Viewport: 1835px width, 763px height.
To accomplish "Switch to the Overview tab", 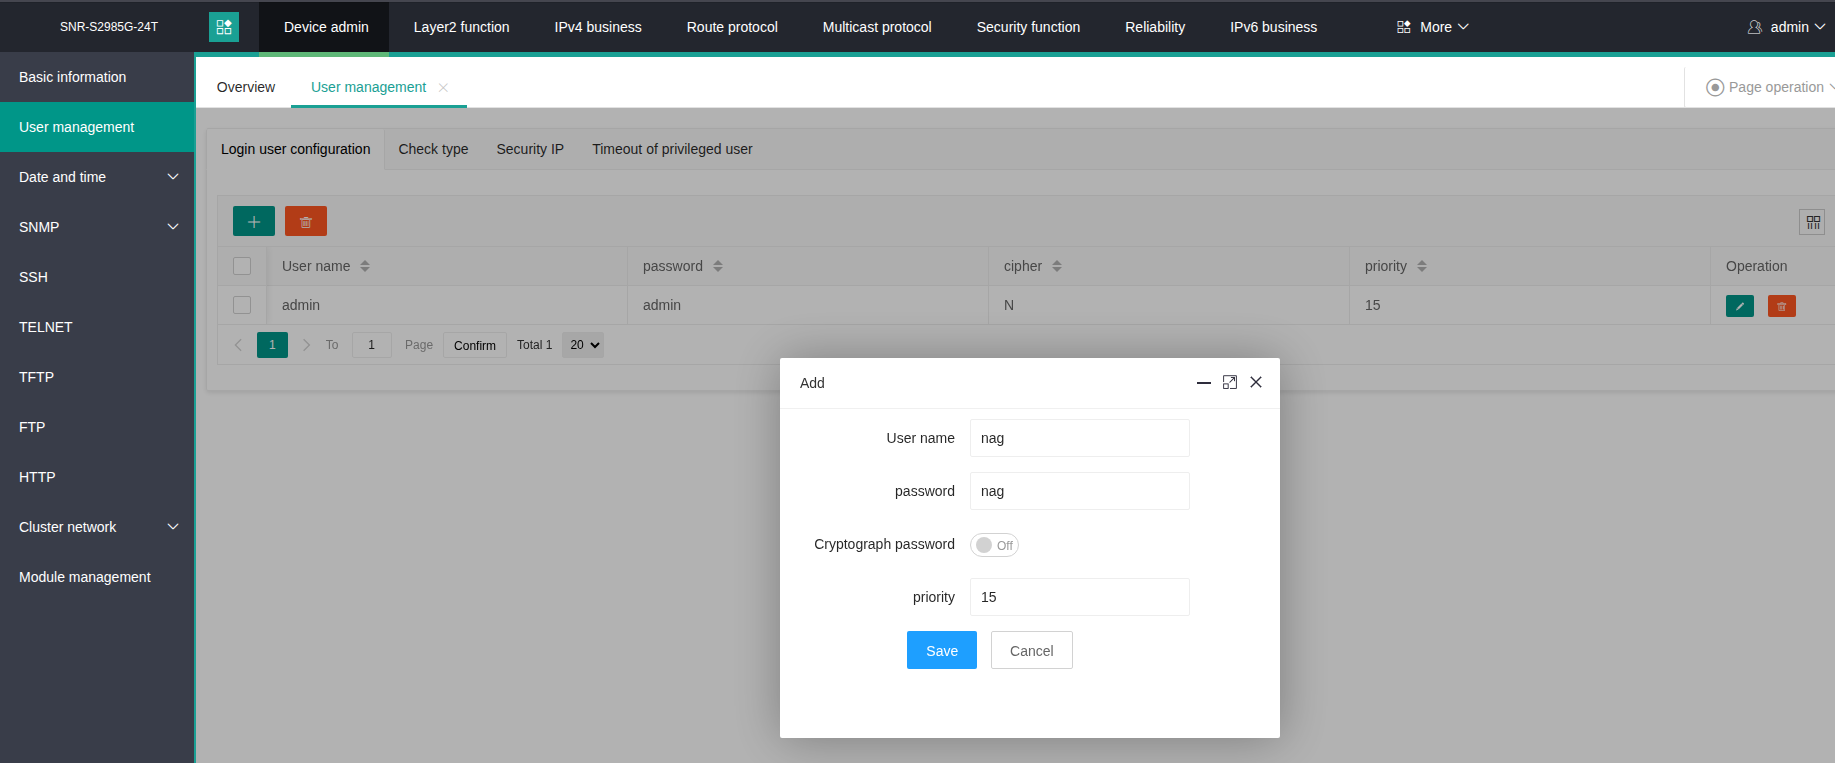I will click(x=246, y=88).
